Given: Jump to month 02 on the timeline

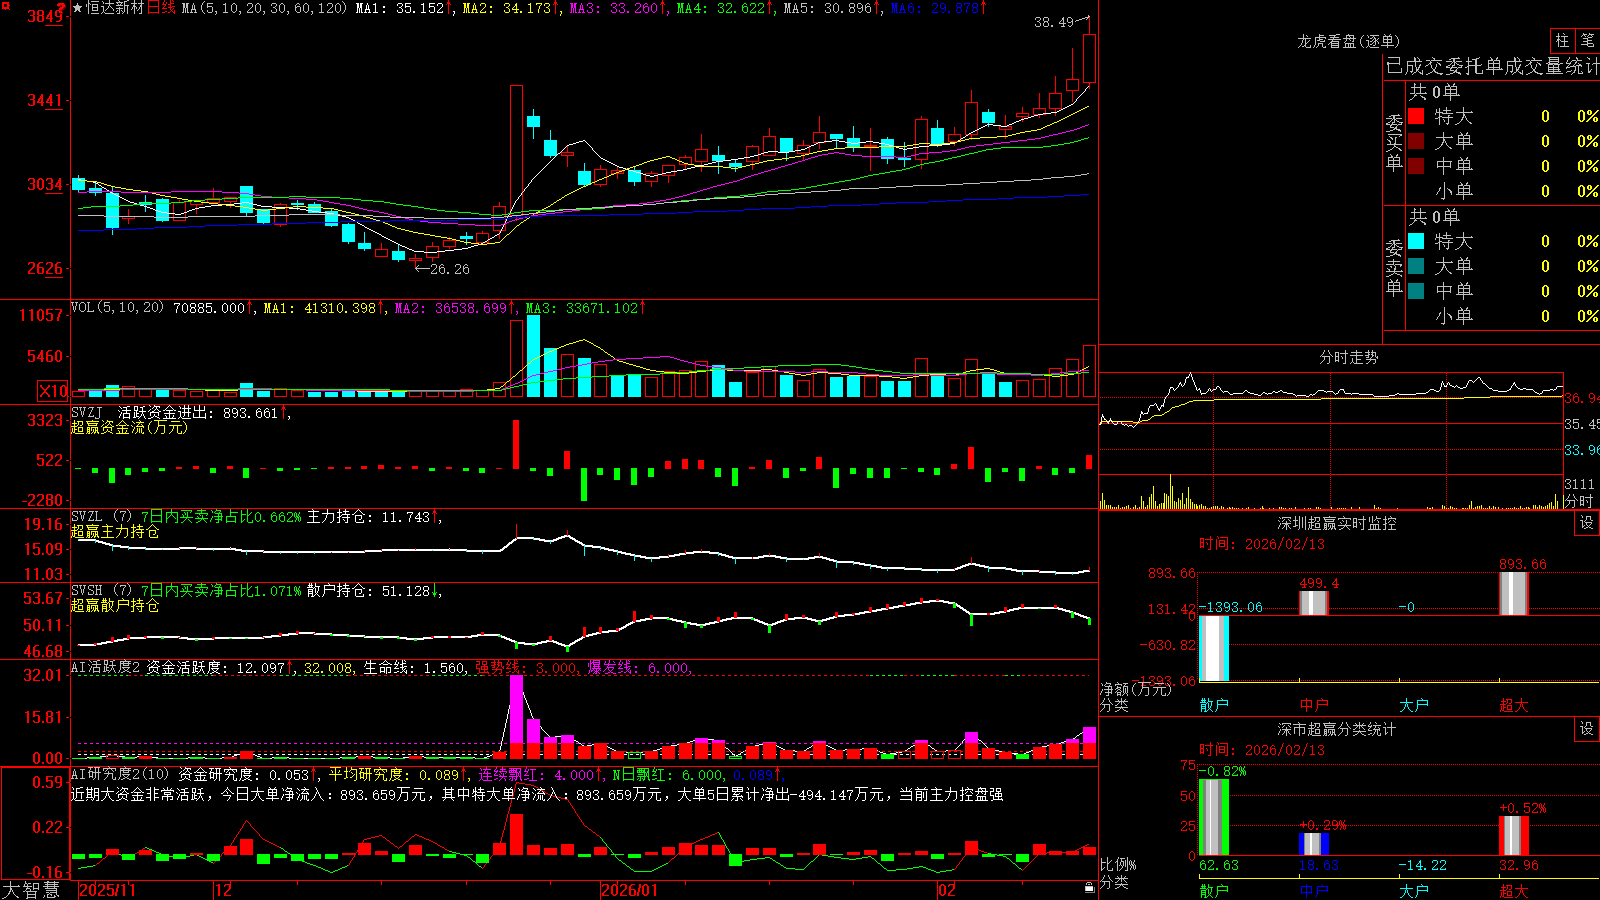Looking at the screenshot, I should pyautogui.click(x=946, y=890).
